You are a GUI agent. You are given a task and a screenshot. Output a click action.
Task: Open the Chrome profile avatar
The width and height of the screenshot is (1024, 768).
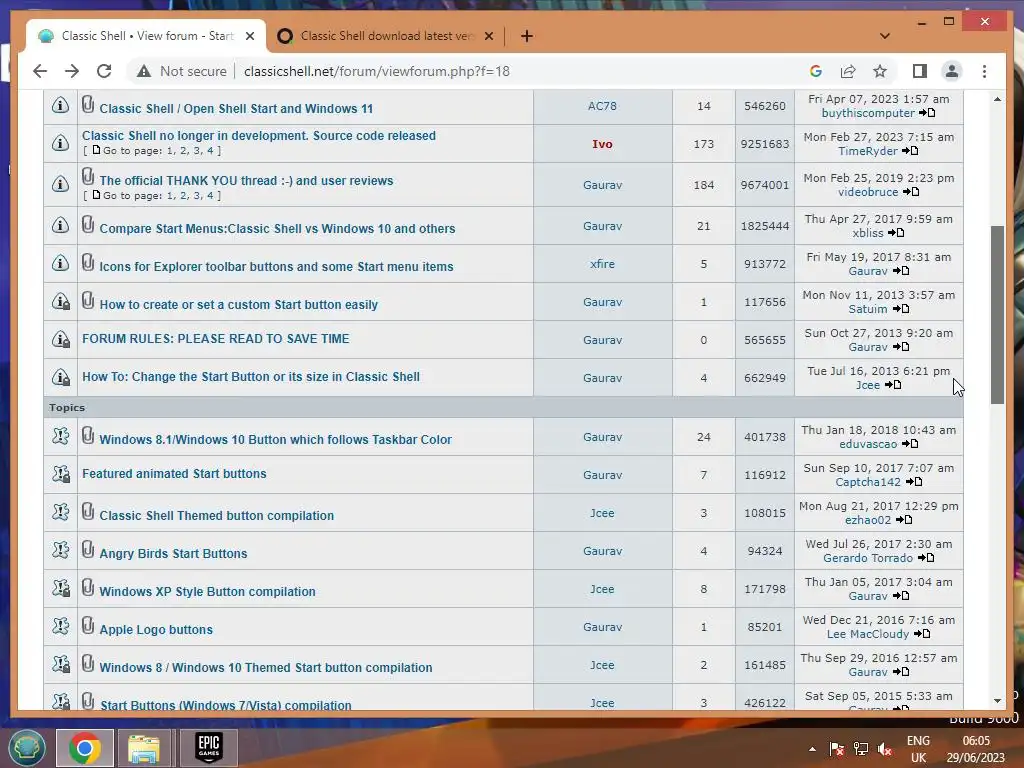952,71
